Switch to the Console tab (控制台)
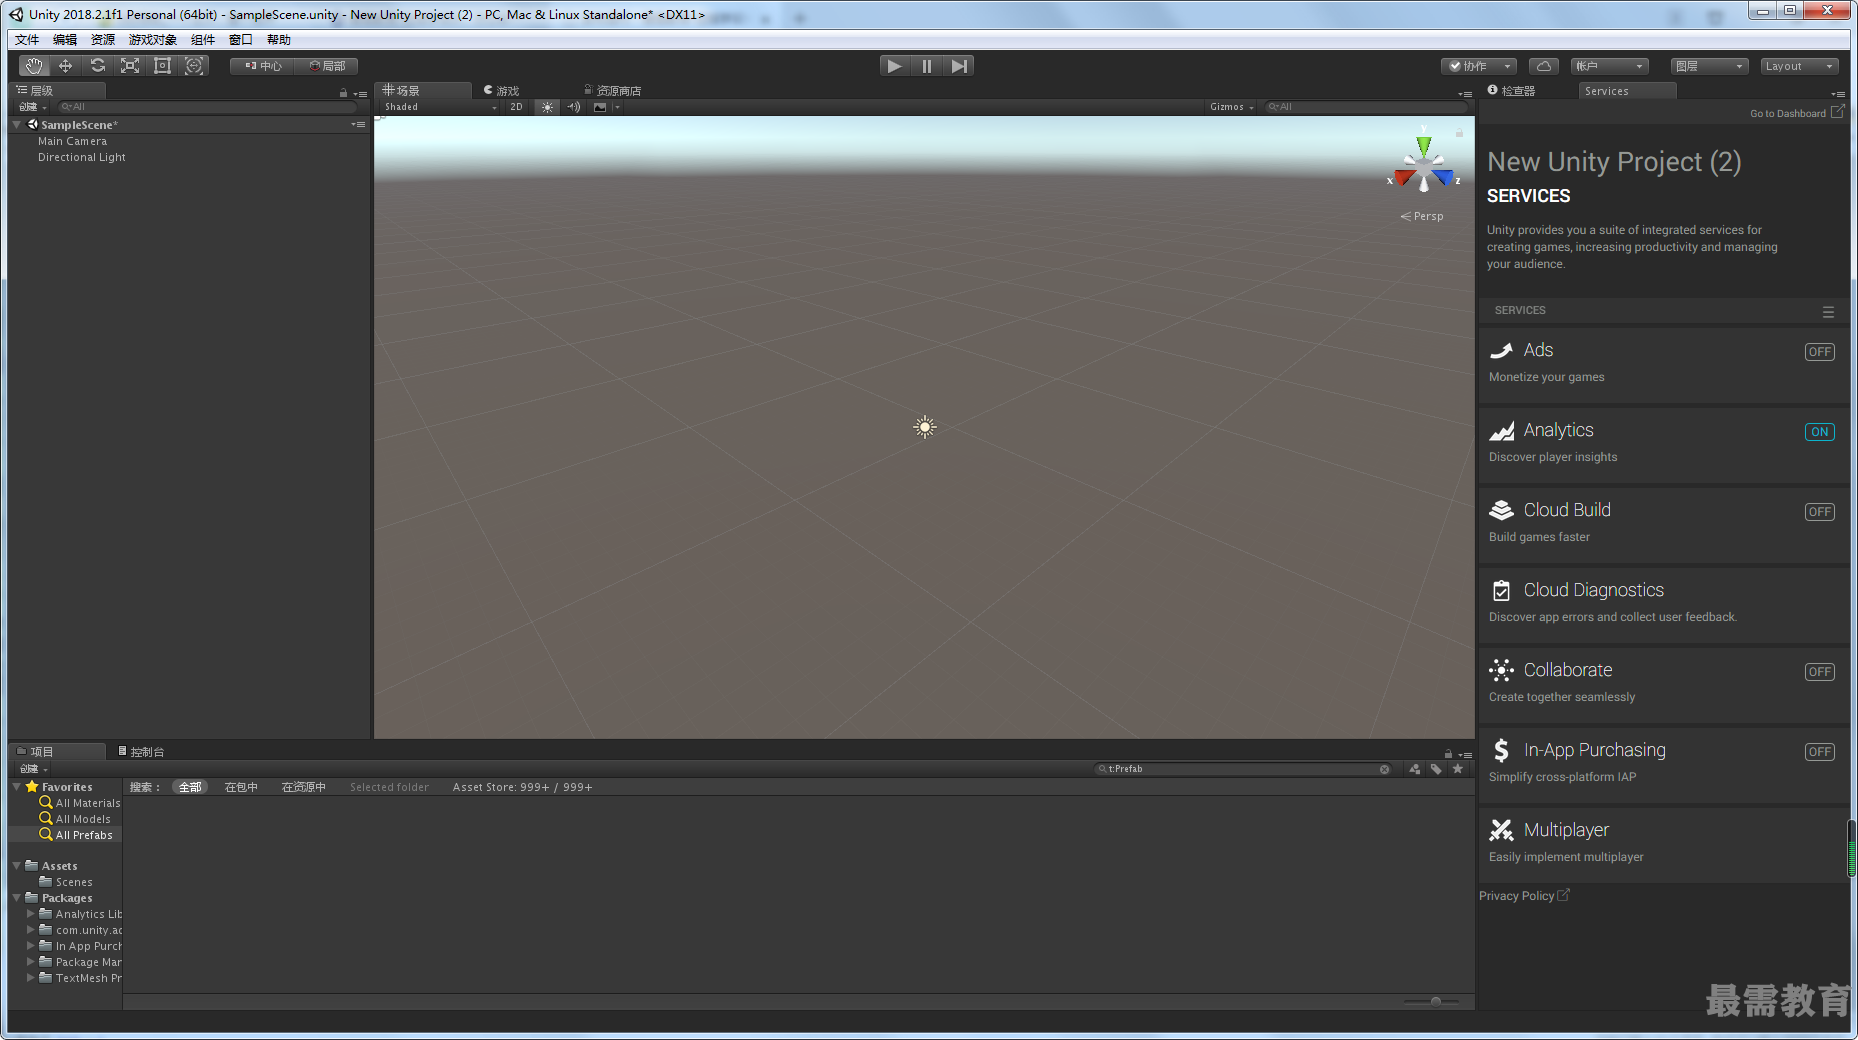This screenshot has height=1040, width=1858. click(141, 752)
